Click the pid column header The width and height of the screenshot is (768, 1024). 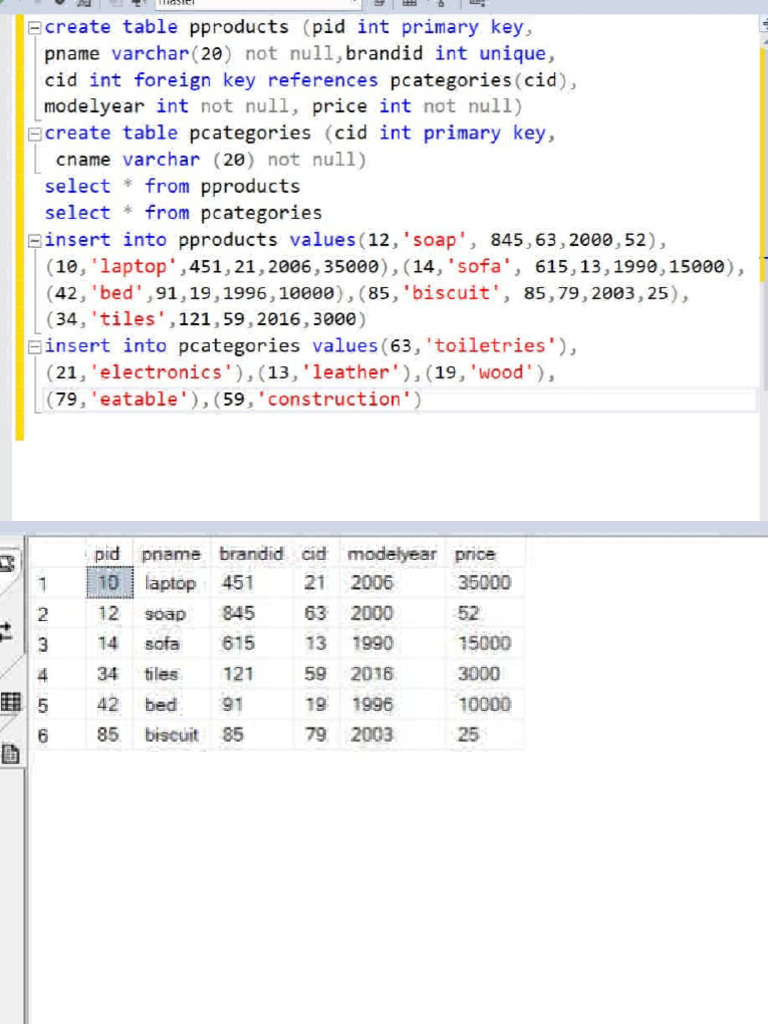click(107, 553)
